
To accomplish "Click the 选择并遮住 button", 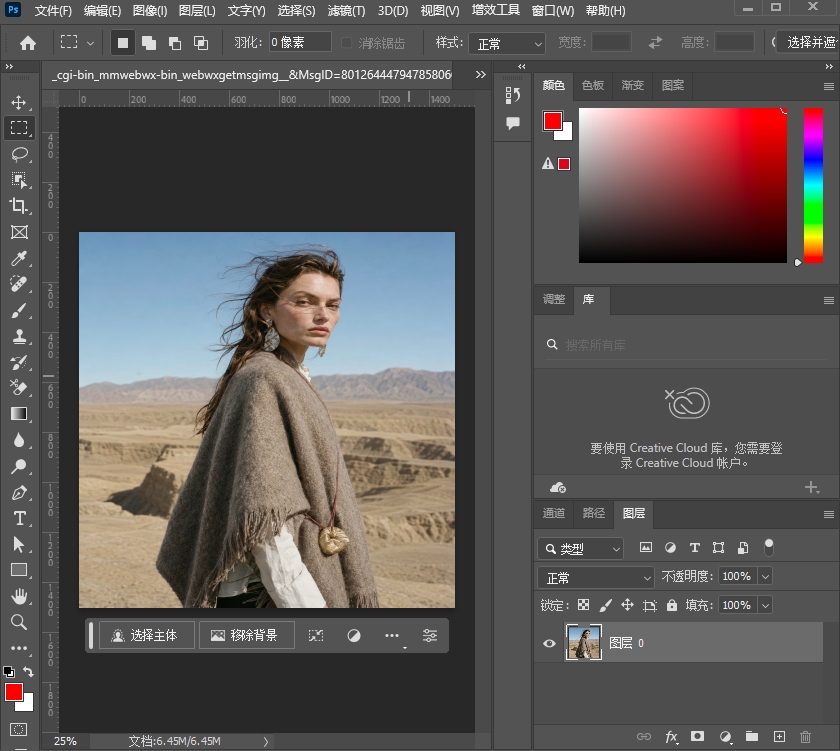I will coord(809,42).
